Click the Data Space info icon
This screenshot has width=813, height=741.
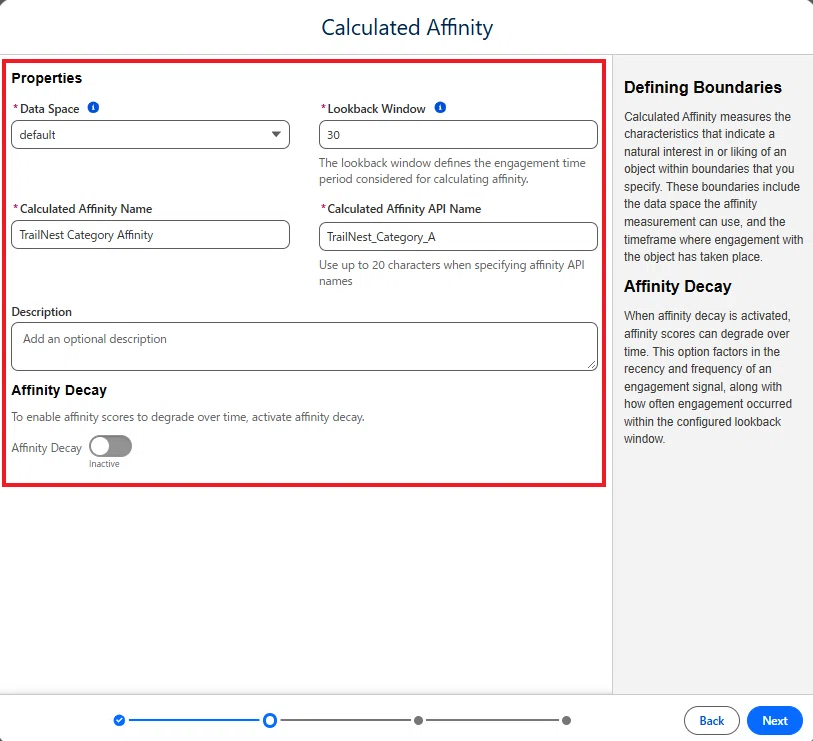(x=93, y=107)
